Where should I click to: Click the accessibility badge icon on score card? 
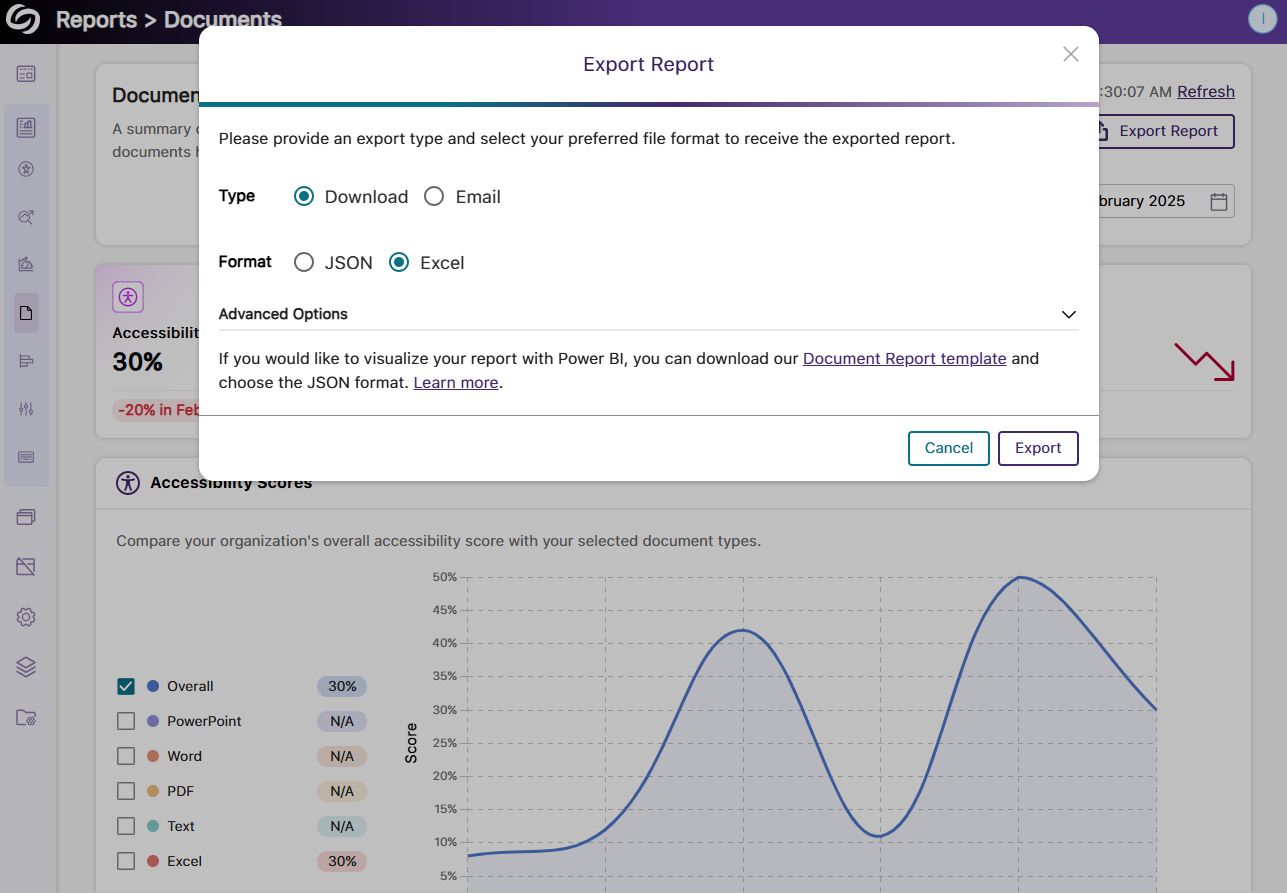pyautogui.click(x=128, y=297)
